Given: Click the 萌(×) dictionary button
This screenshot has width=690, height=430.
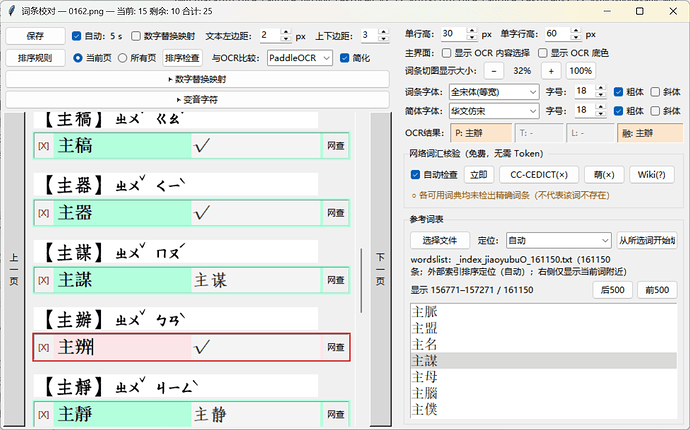Looking at the screenshot, I should (604, 175).
